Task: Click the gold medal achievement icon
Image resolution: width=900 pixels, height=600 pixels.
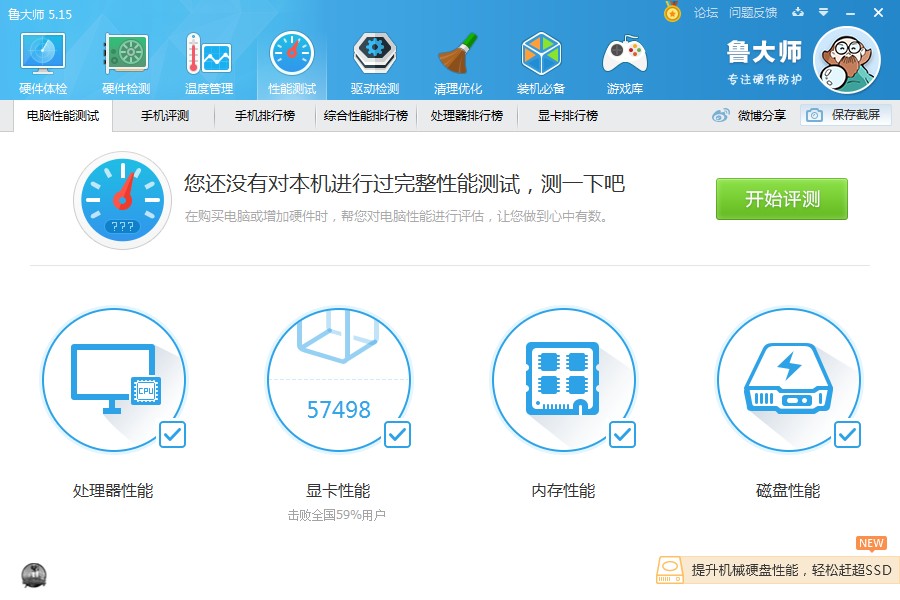Action: pos(672,13)
